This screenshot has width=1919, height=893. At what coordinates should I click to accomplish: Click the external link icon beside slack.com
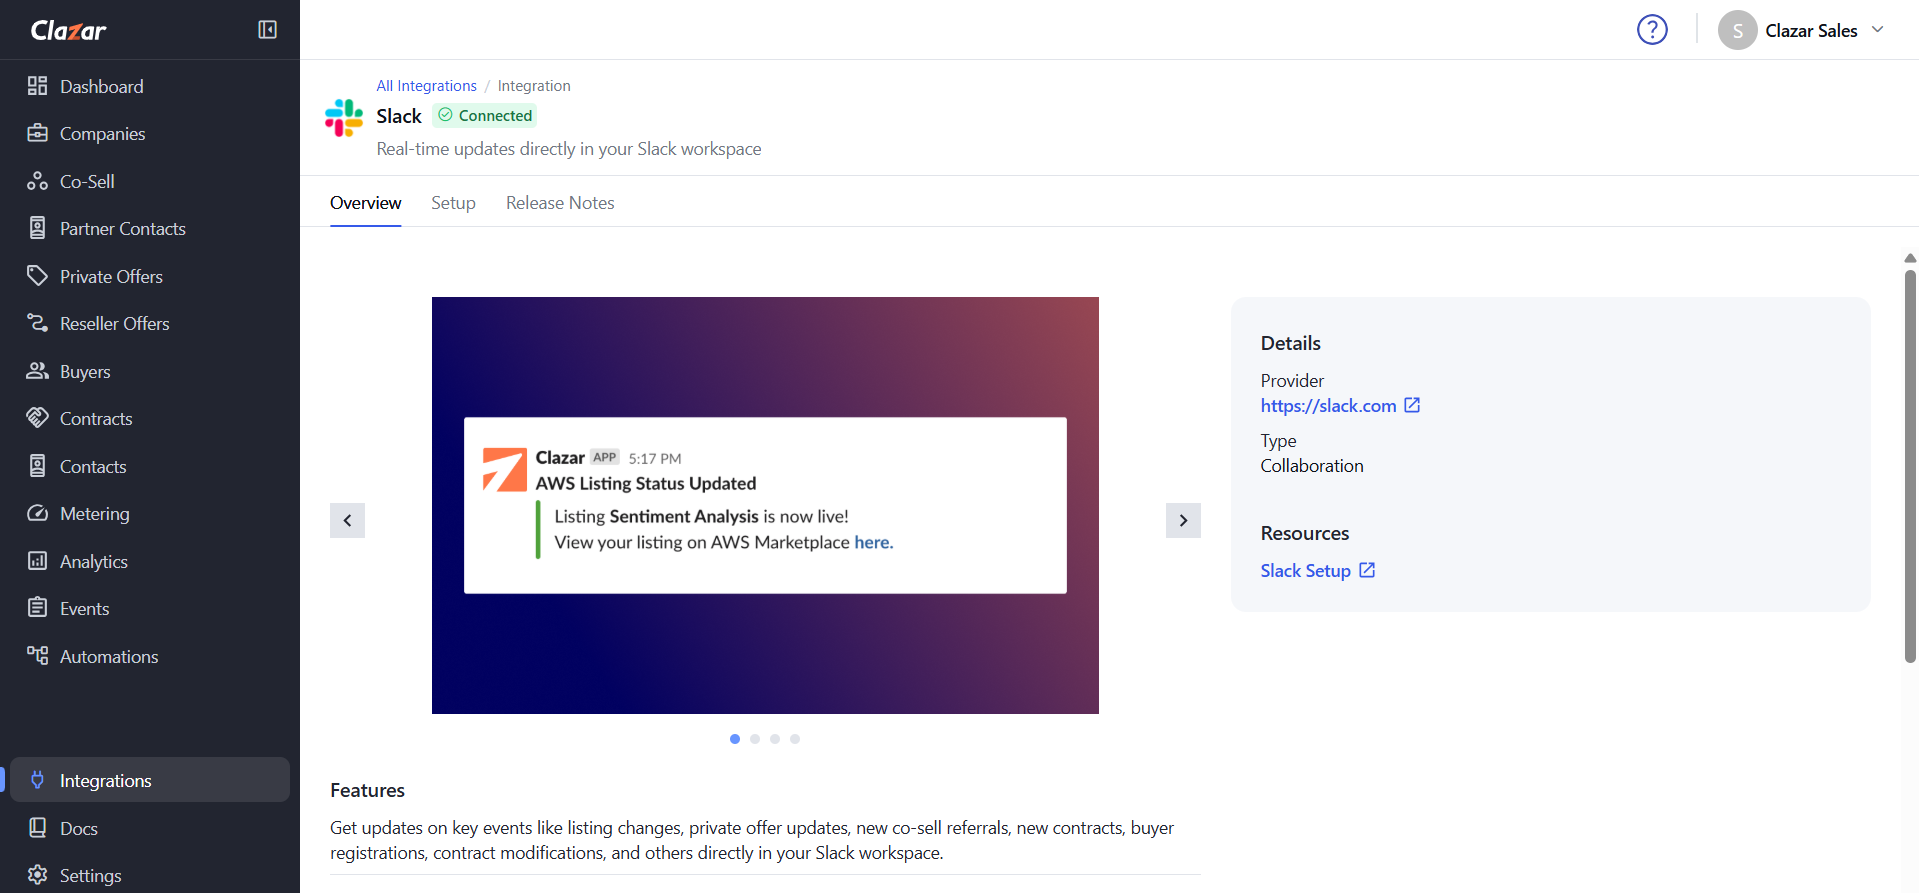click(x=1412, y=405)
